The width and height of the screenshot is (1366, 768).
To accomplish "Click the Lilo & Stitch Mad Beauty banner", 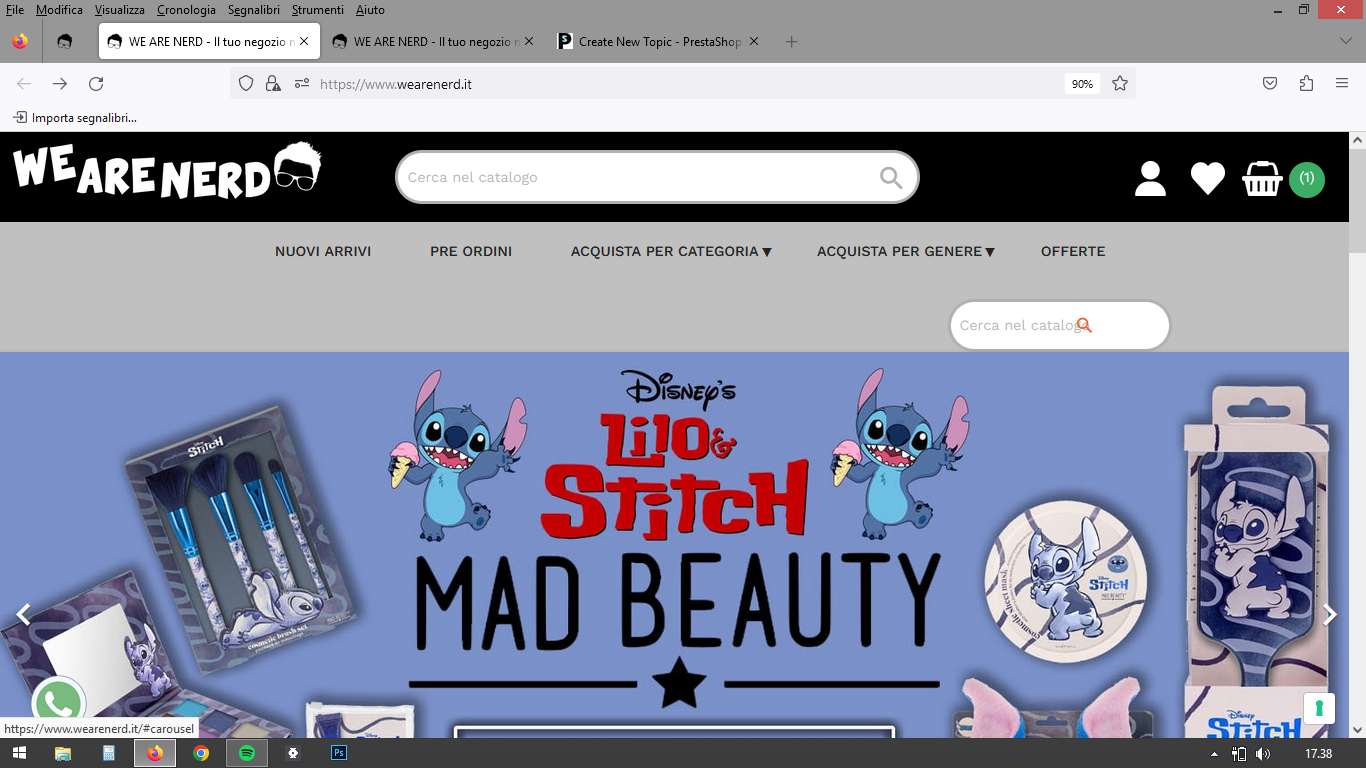I will point(674,545).
